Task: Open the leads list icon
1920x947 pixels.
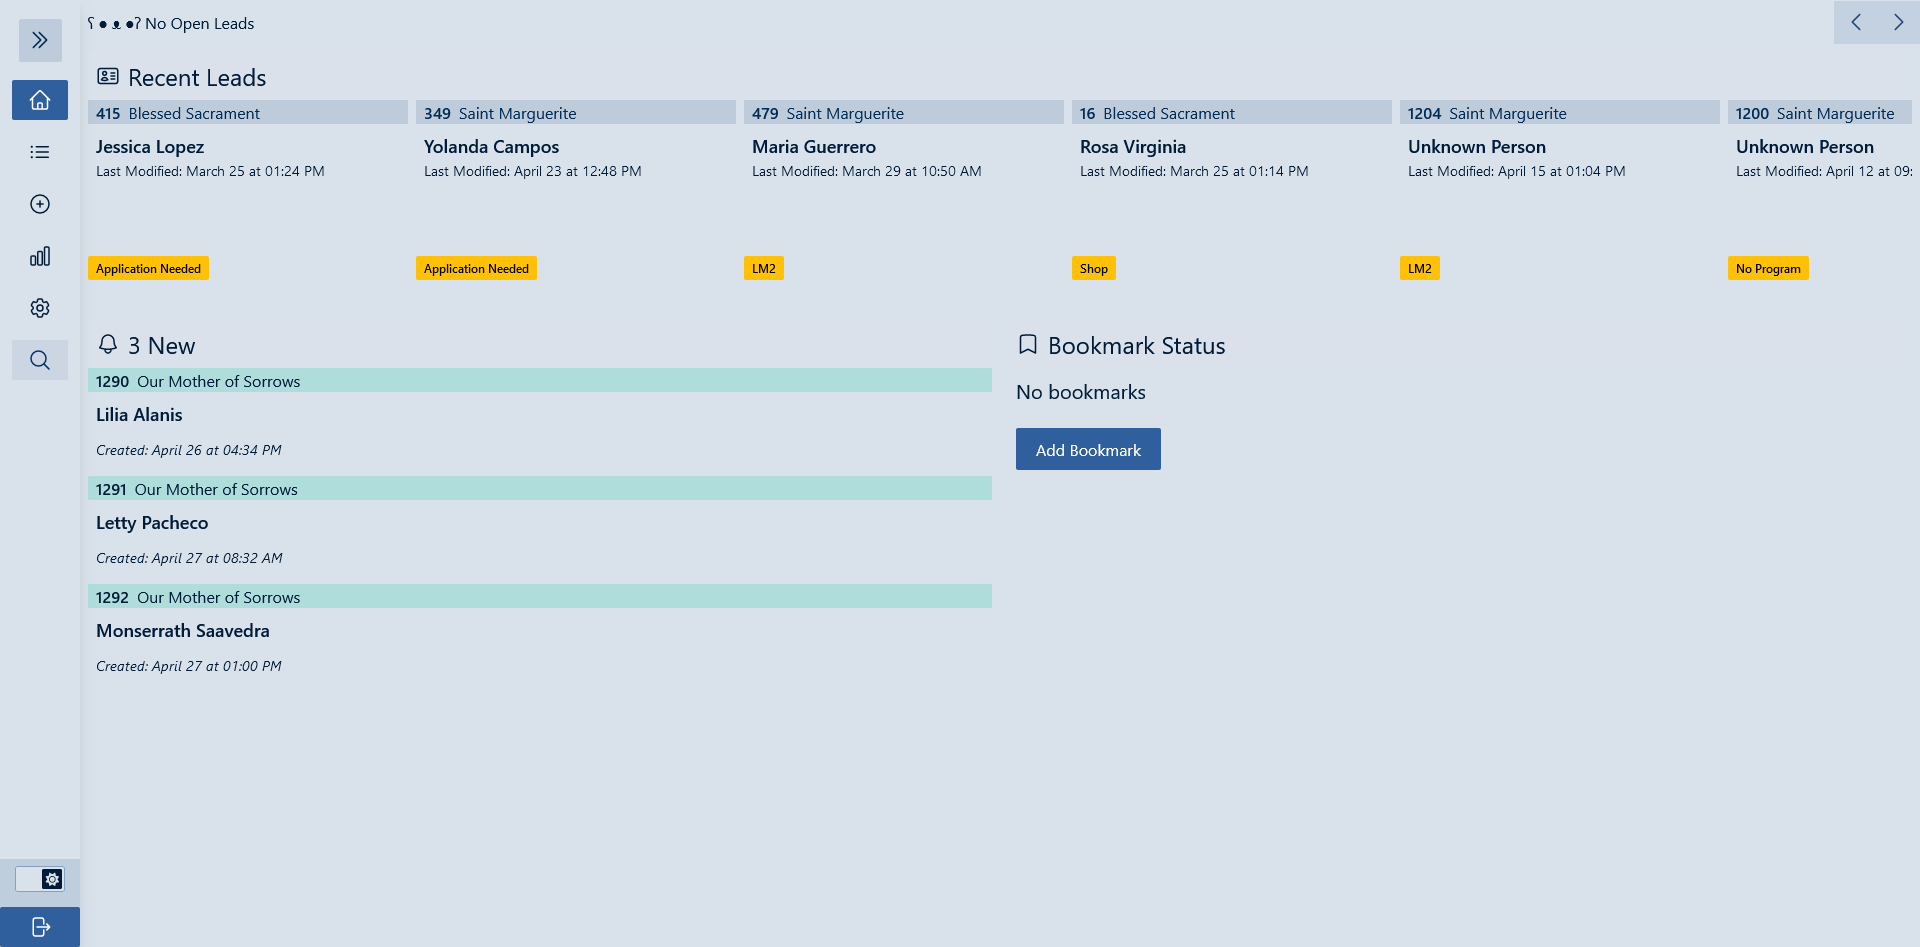Action: click(40, 152)
